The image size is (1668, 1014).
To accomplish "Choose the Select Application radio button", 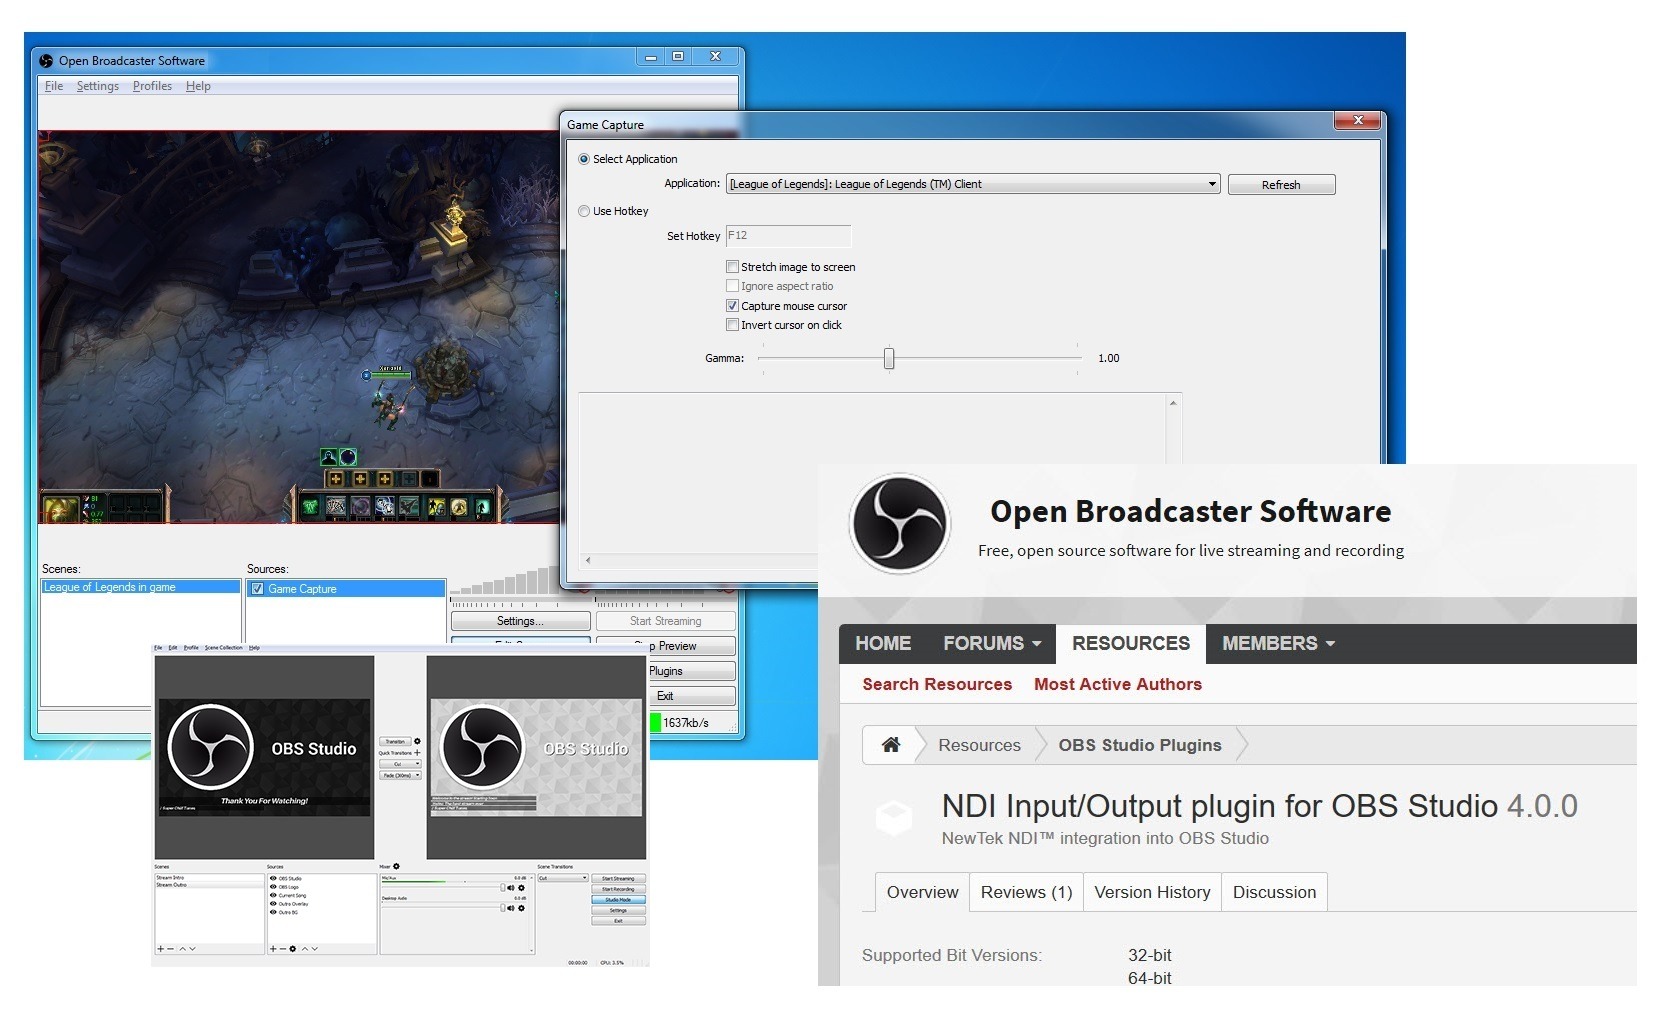I will 584,159.
